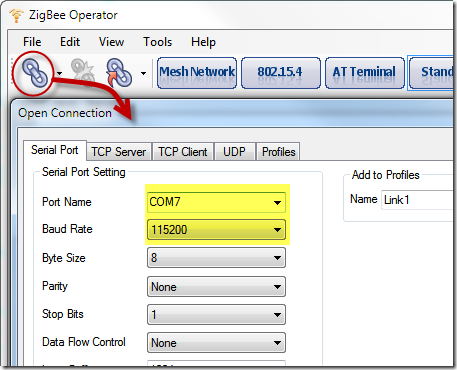Open the Port Name dropdown showing COM7
The width and height of the screenshot is (457, 370).
coord(216,202)
